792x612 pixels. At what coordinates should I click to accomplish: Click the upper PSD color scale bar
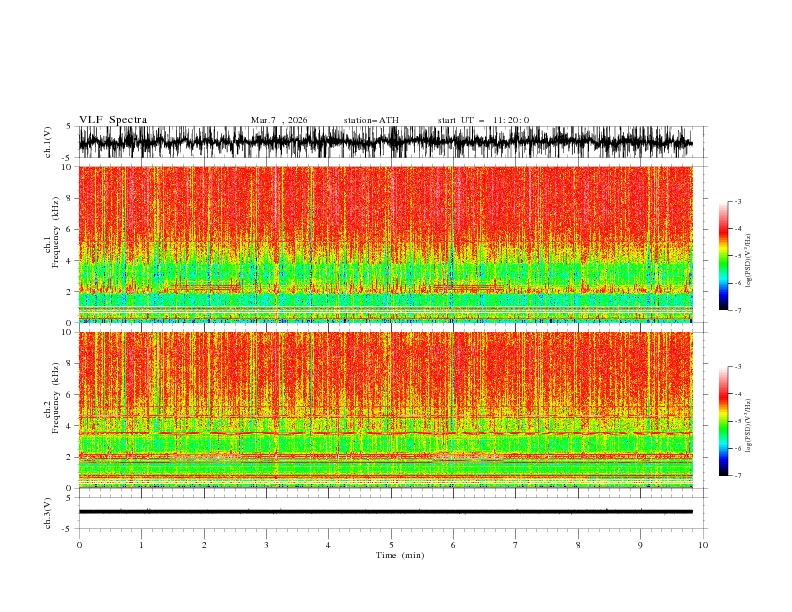click(723, 256)
